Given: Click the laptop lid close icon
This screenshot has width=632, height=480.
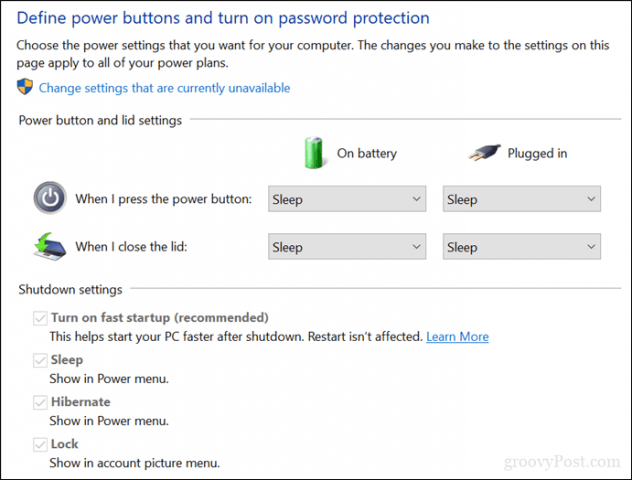Looking at the screenshot, I should (x=50, y=246).
